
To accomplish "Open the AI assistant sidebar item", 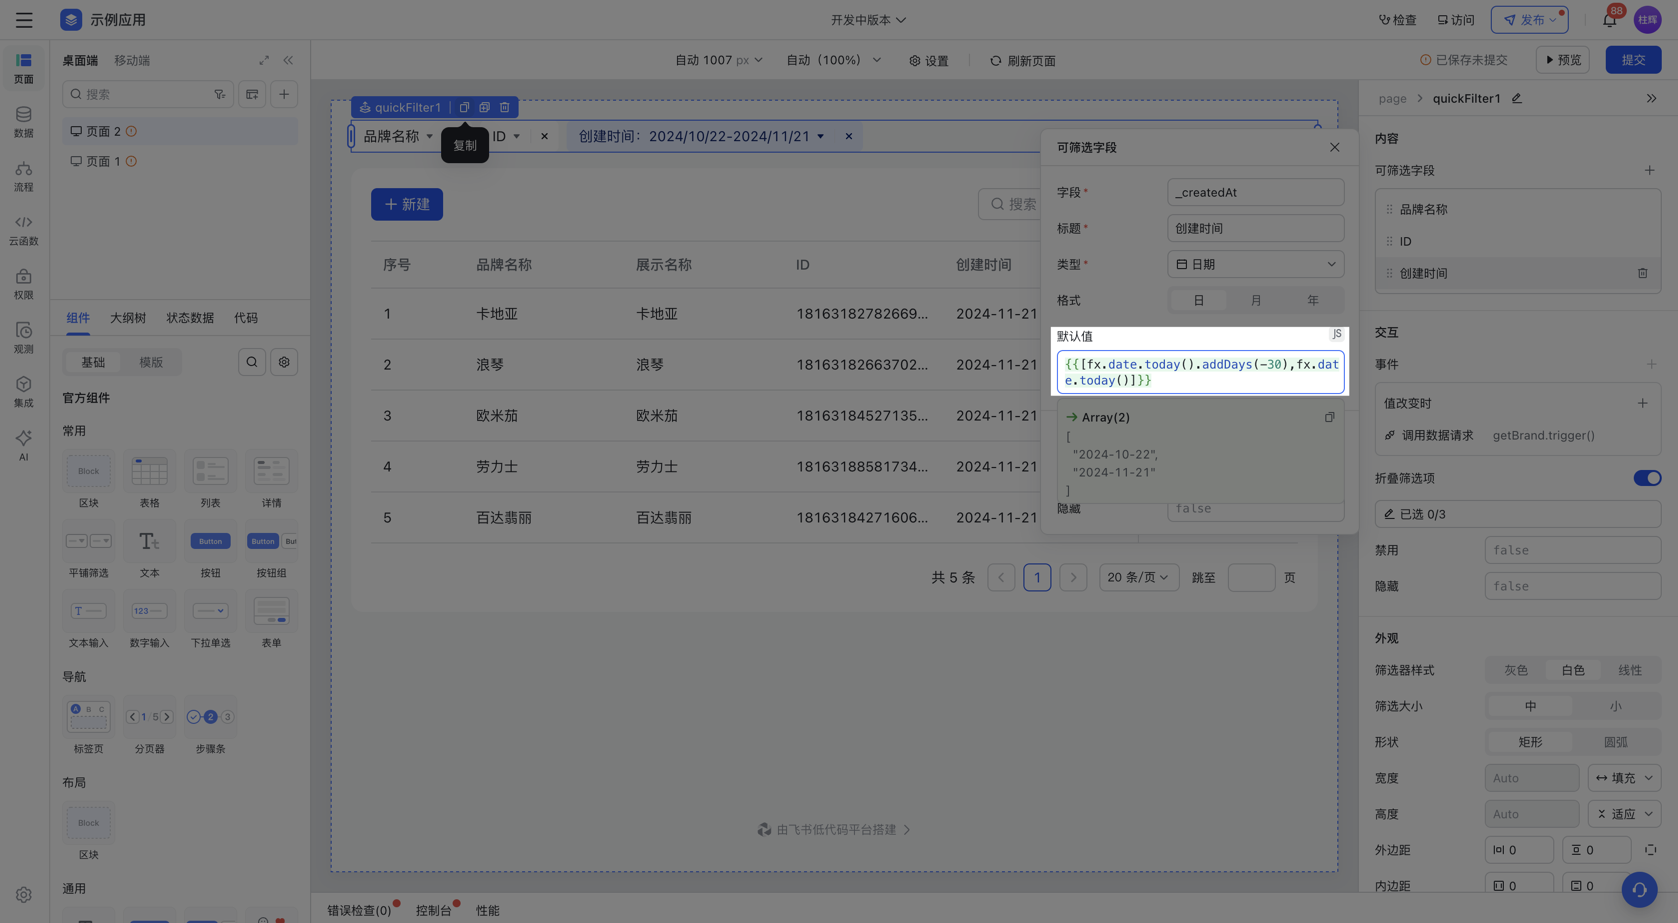I will click(x=24, y=445).
